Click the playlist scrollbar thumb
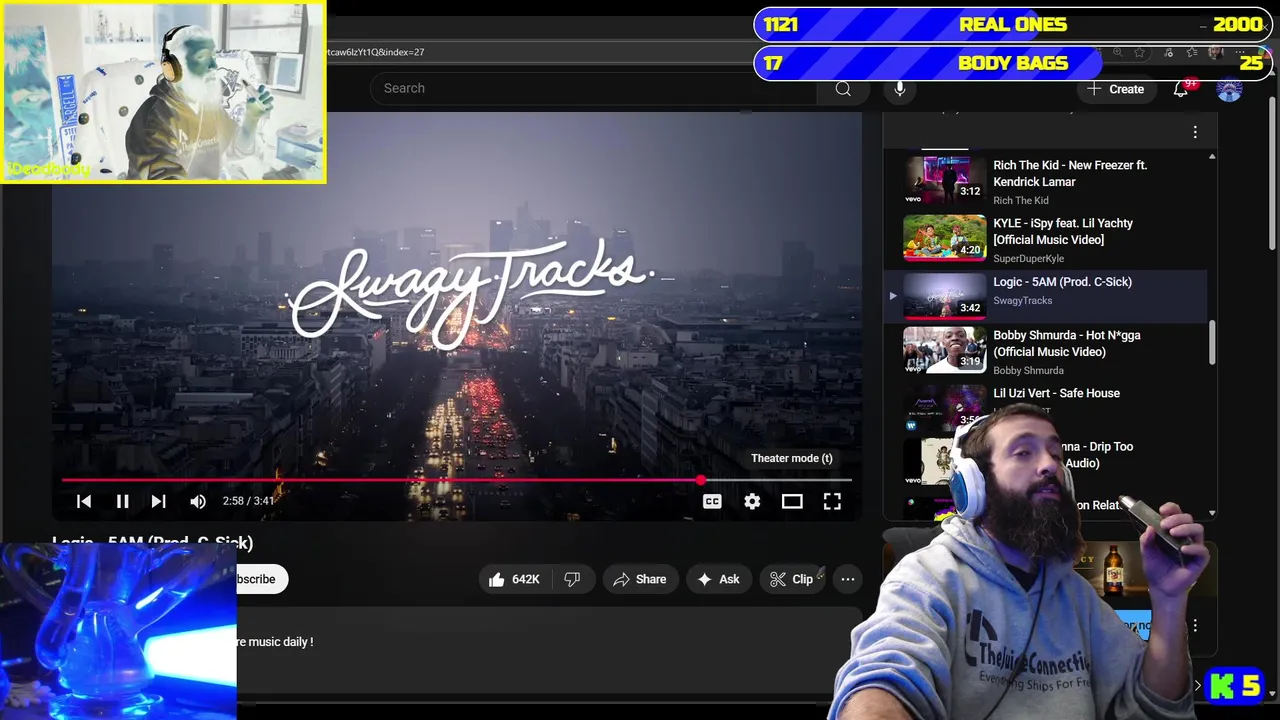This screenshot has width=1280, height=720. 1212,343
